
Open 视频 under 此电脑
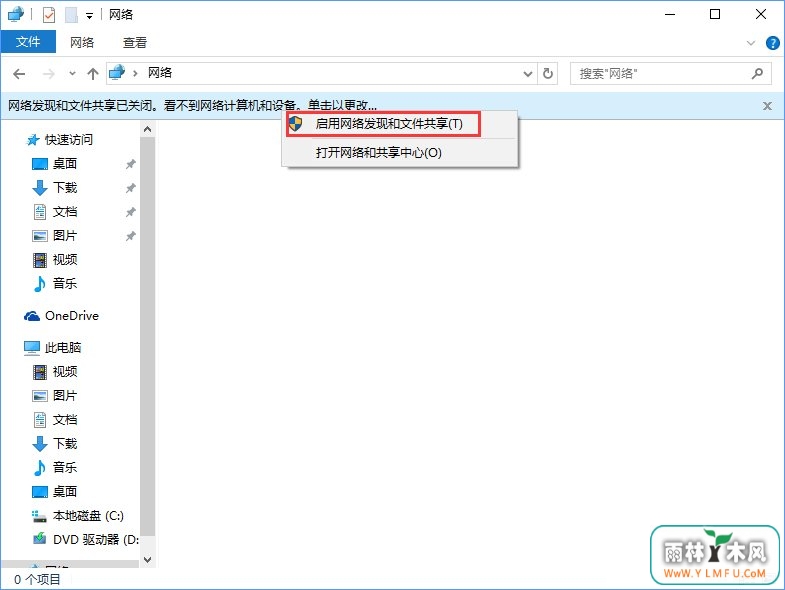(x=65, y=371)
